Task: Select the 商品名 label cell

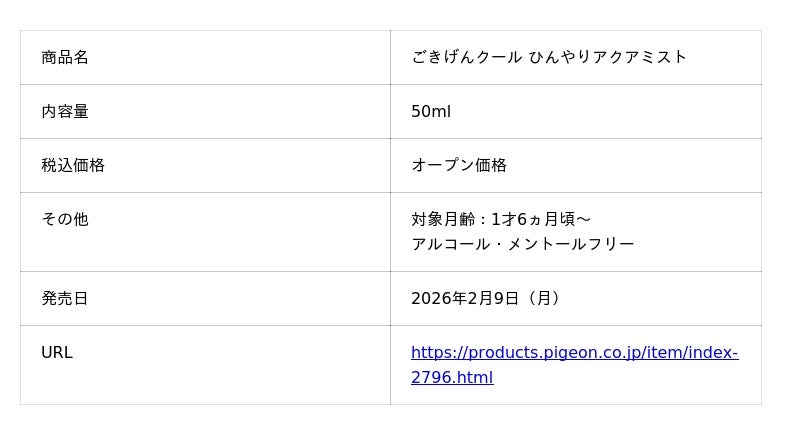Action: (x=65, y=57)
